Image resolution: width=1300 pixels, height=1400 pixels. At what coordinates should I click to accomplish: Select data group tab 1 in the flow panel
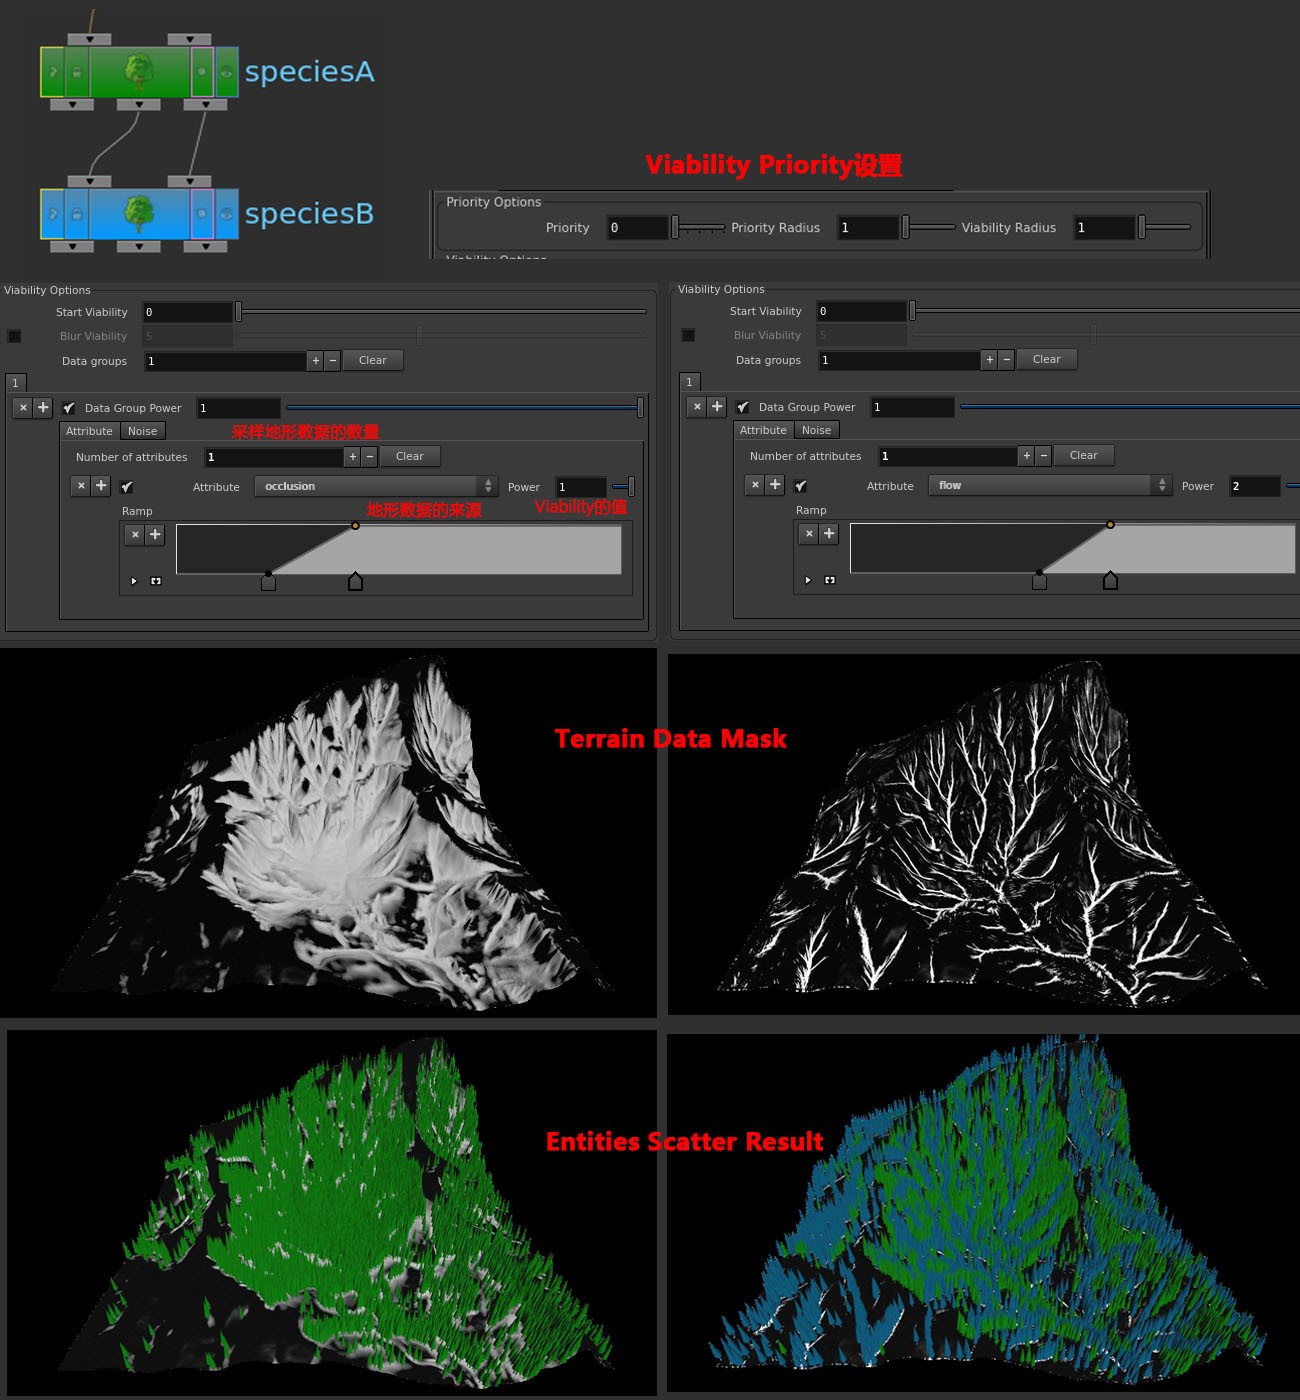coord(689,382)
